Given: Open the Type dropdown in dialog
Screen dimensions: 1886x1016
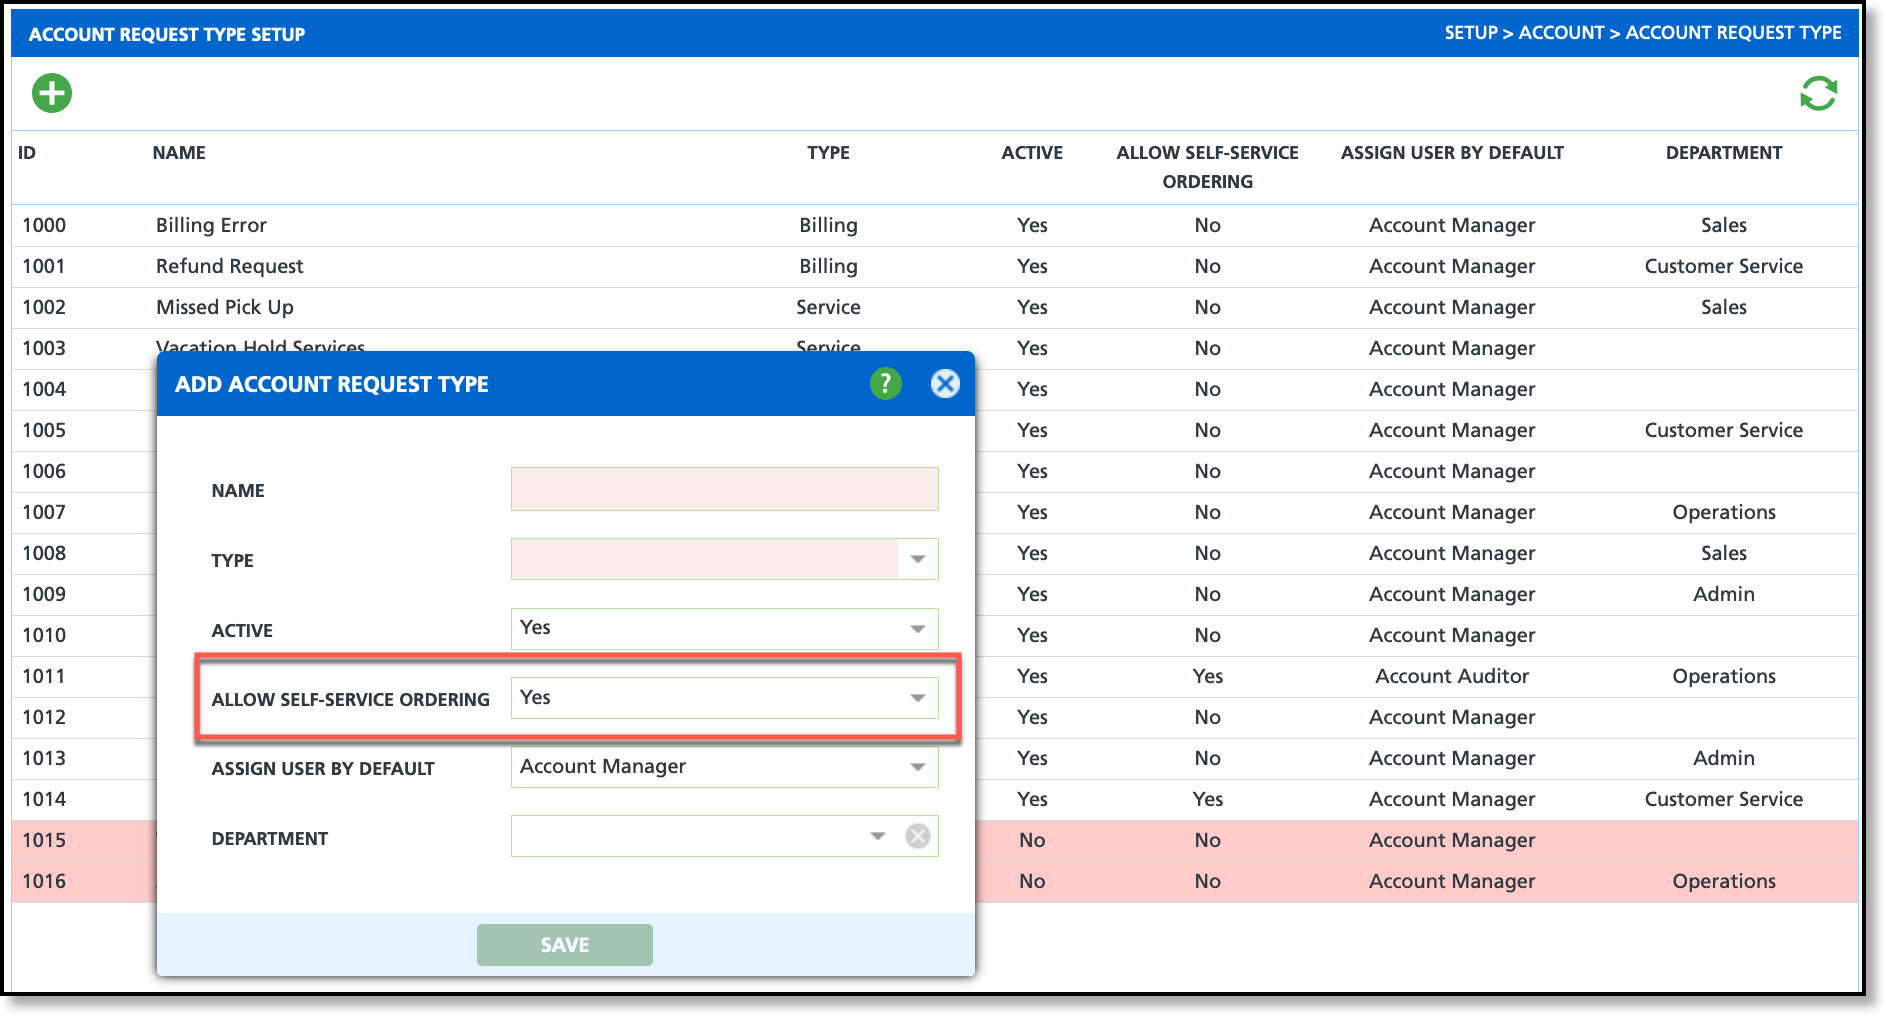Looking at the screenshot, I should click(918, 559).
